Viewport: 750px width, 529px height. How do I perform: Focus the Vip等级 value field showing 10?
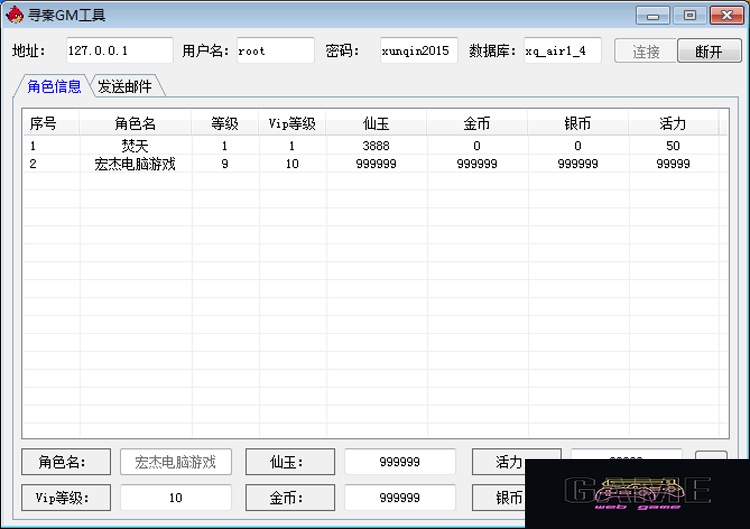click(x=176, y=497)
